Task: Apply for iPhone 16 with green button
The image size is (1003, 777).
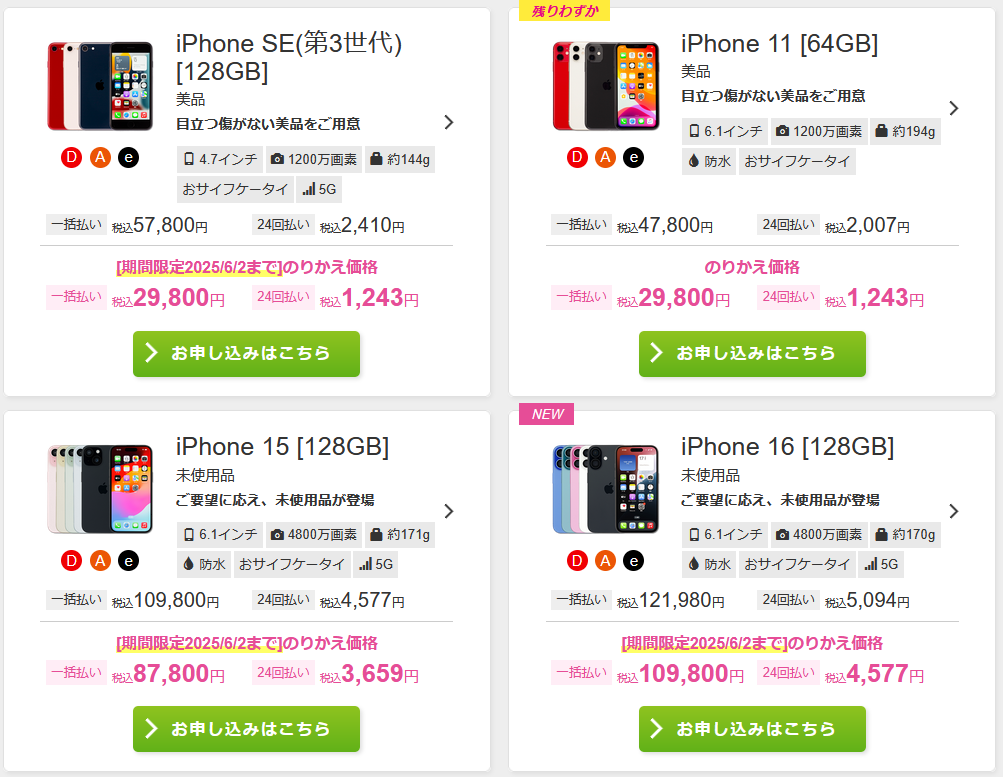Action: click(752, 729)
